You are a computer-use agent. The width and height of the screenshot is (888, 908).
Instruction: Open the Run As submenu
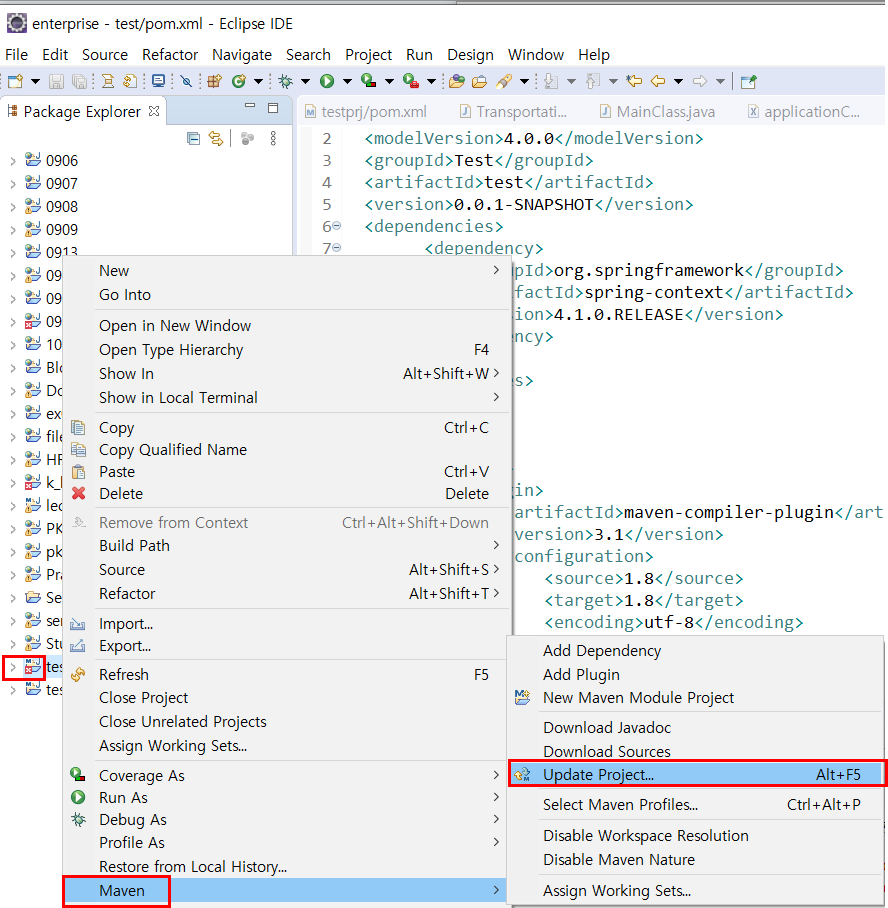click(287, 798)
